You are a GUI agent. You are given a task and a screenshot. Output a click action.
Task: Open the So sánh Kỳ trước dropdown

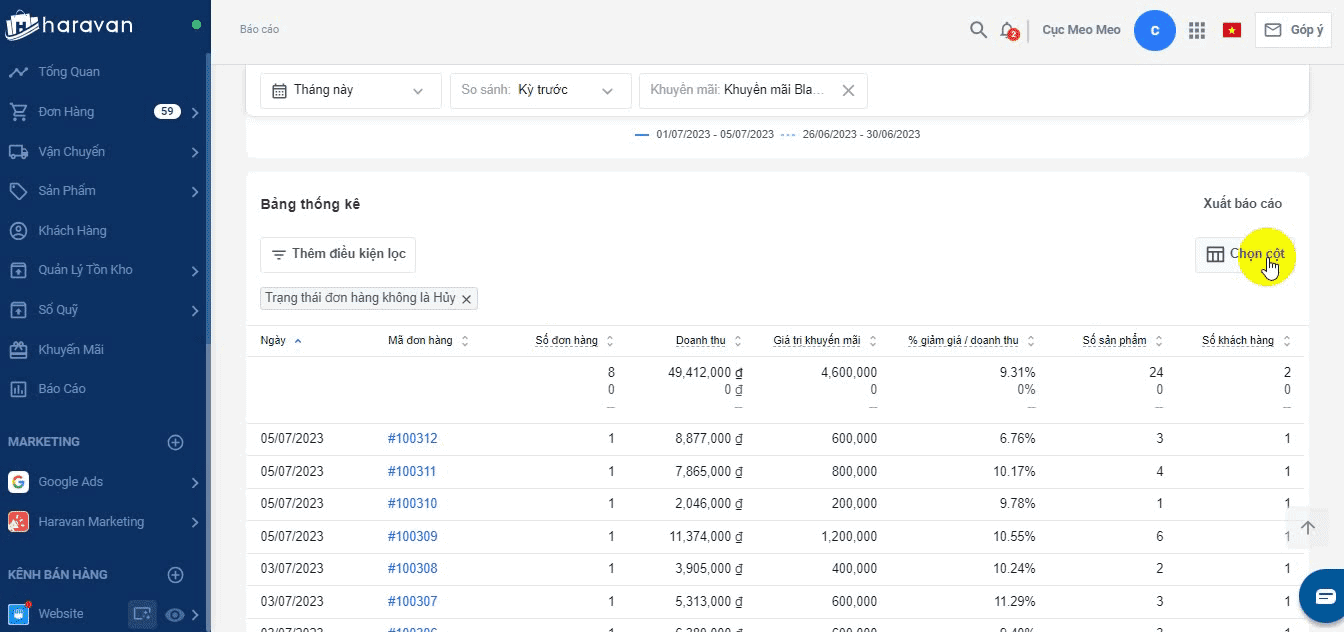click(x=540, y=90)
